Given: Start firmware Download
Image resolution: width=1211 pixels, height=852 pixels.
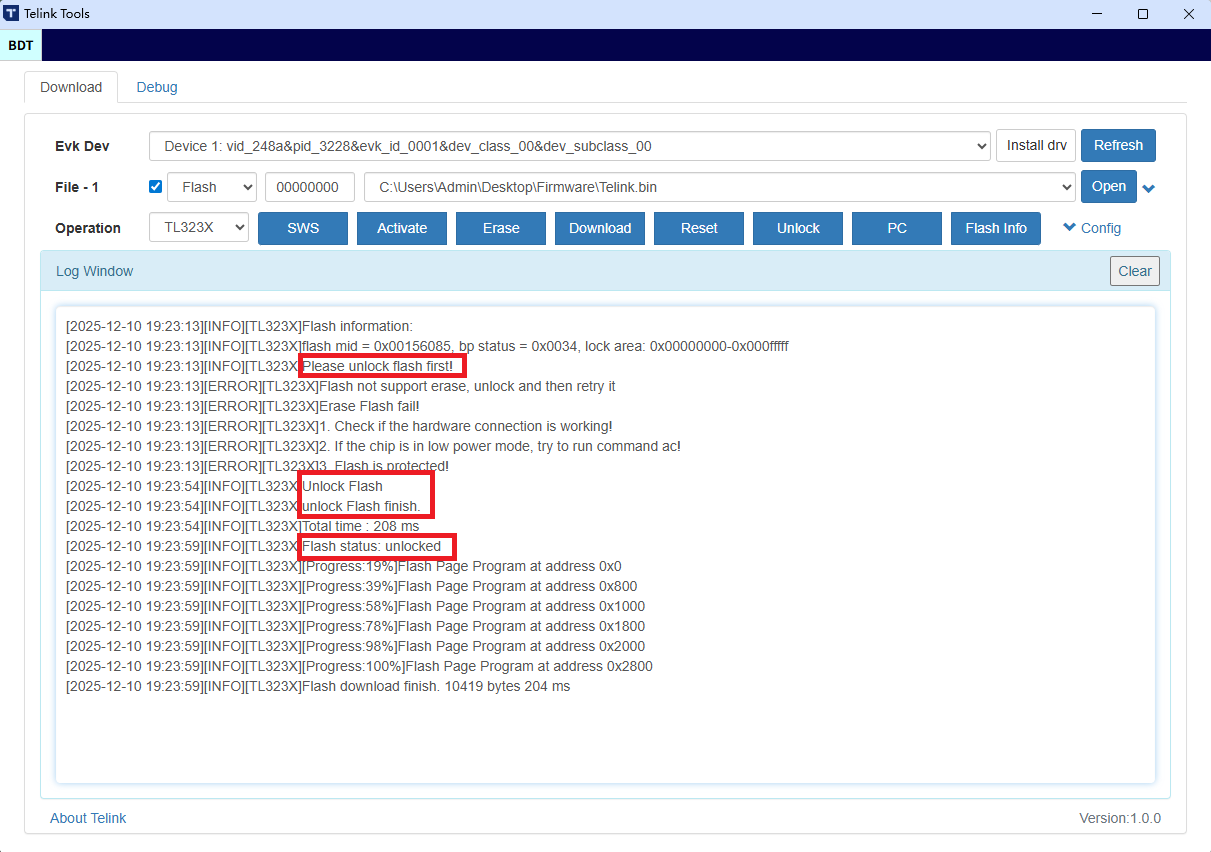Looking at the screenshot, I should (x=600, y=228).
